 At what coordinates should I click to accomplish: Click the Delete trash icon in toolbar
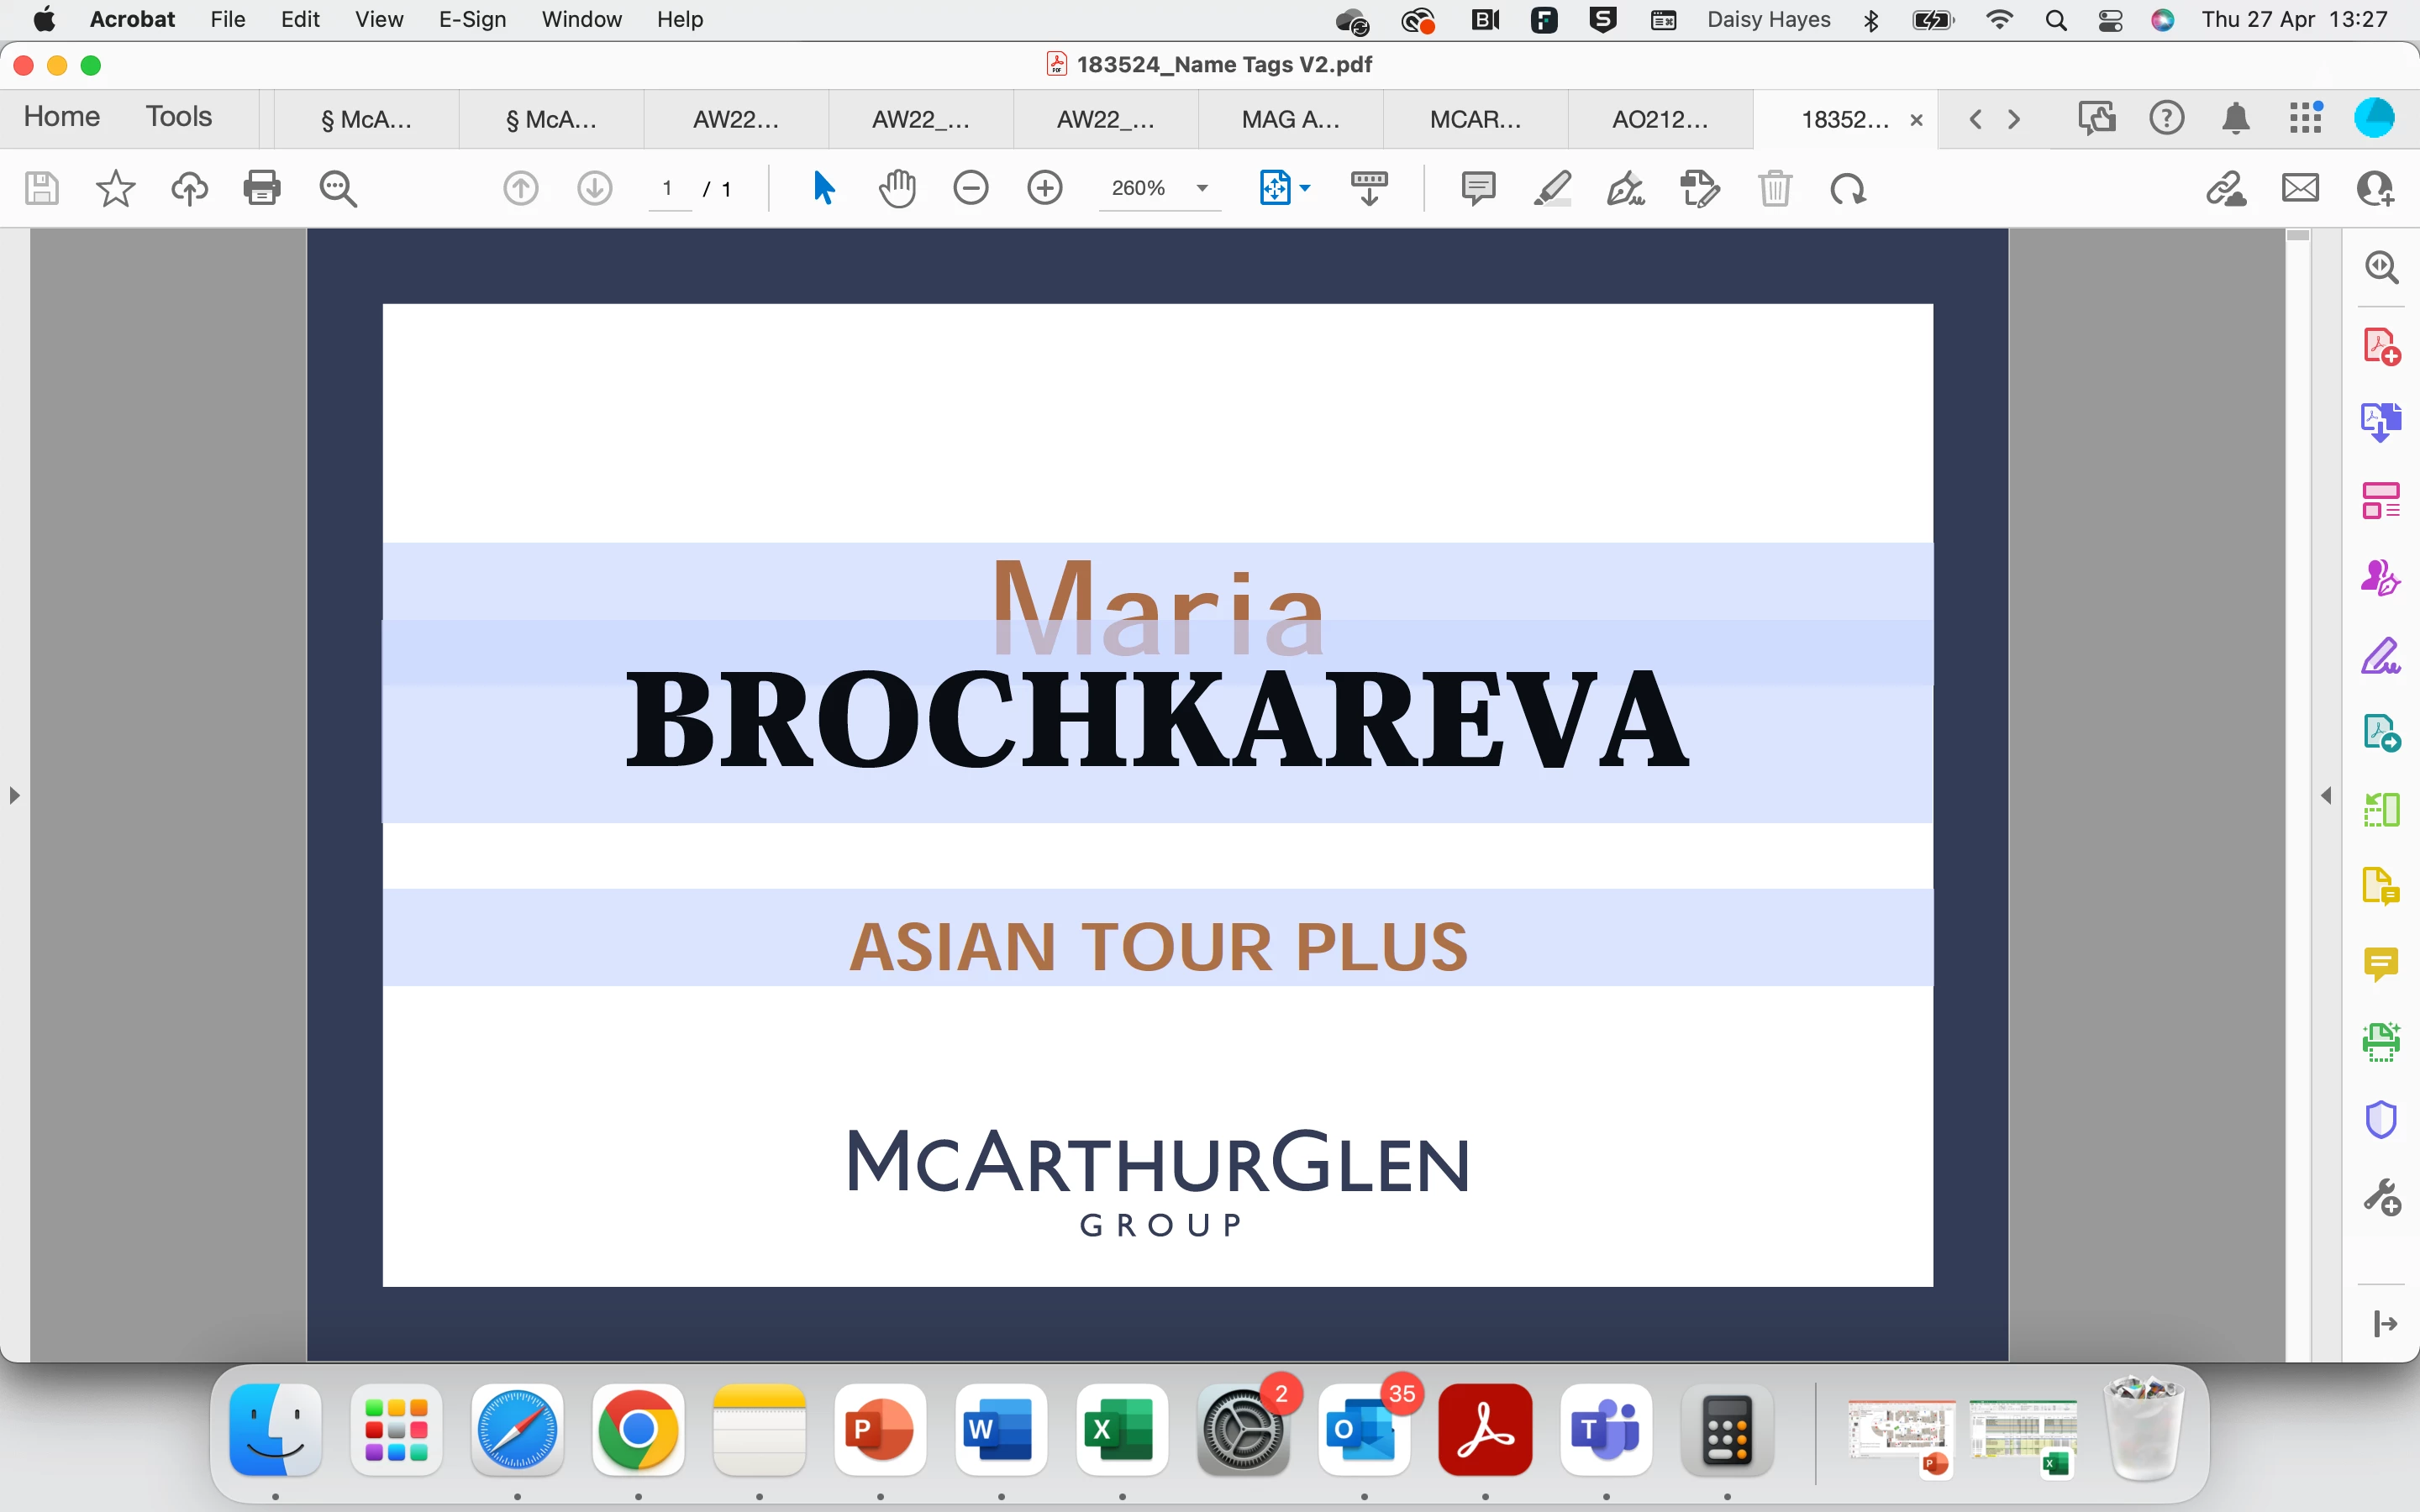tap(1775, 188)
